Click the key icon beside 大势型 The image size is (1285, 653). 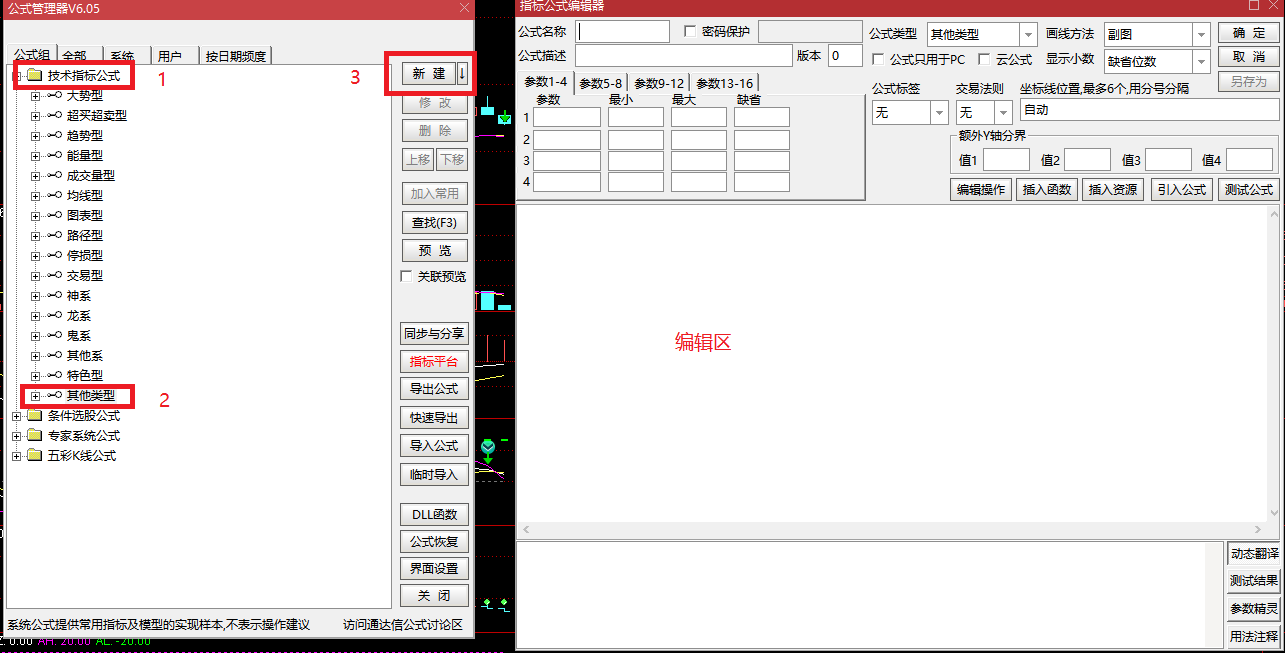pyautogui.click(x=54, y=96)
